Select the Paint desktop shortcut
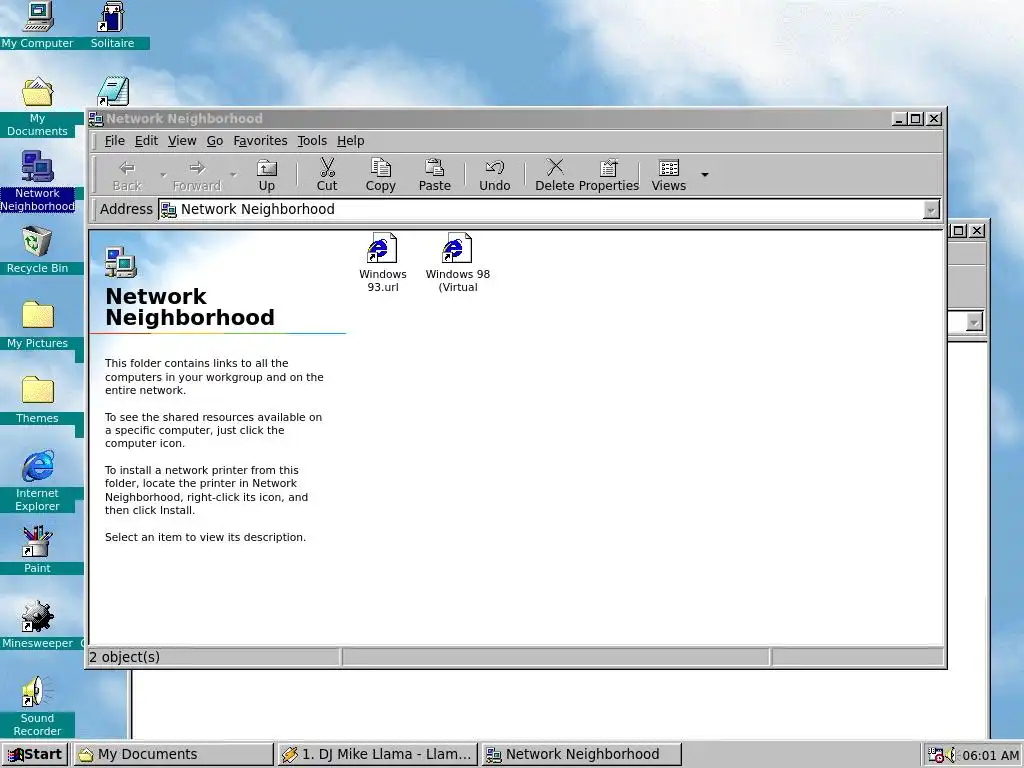The width and height of the screenshot is (1024, 768). [x=37, y=550]
